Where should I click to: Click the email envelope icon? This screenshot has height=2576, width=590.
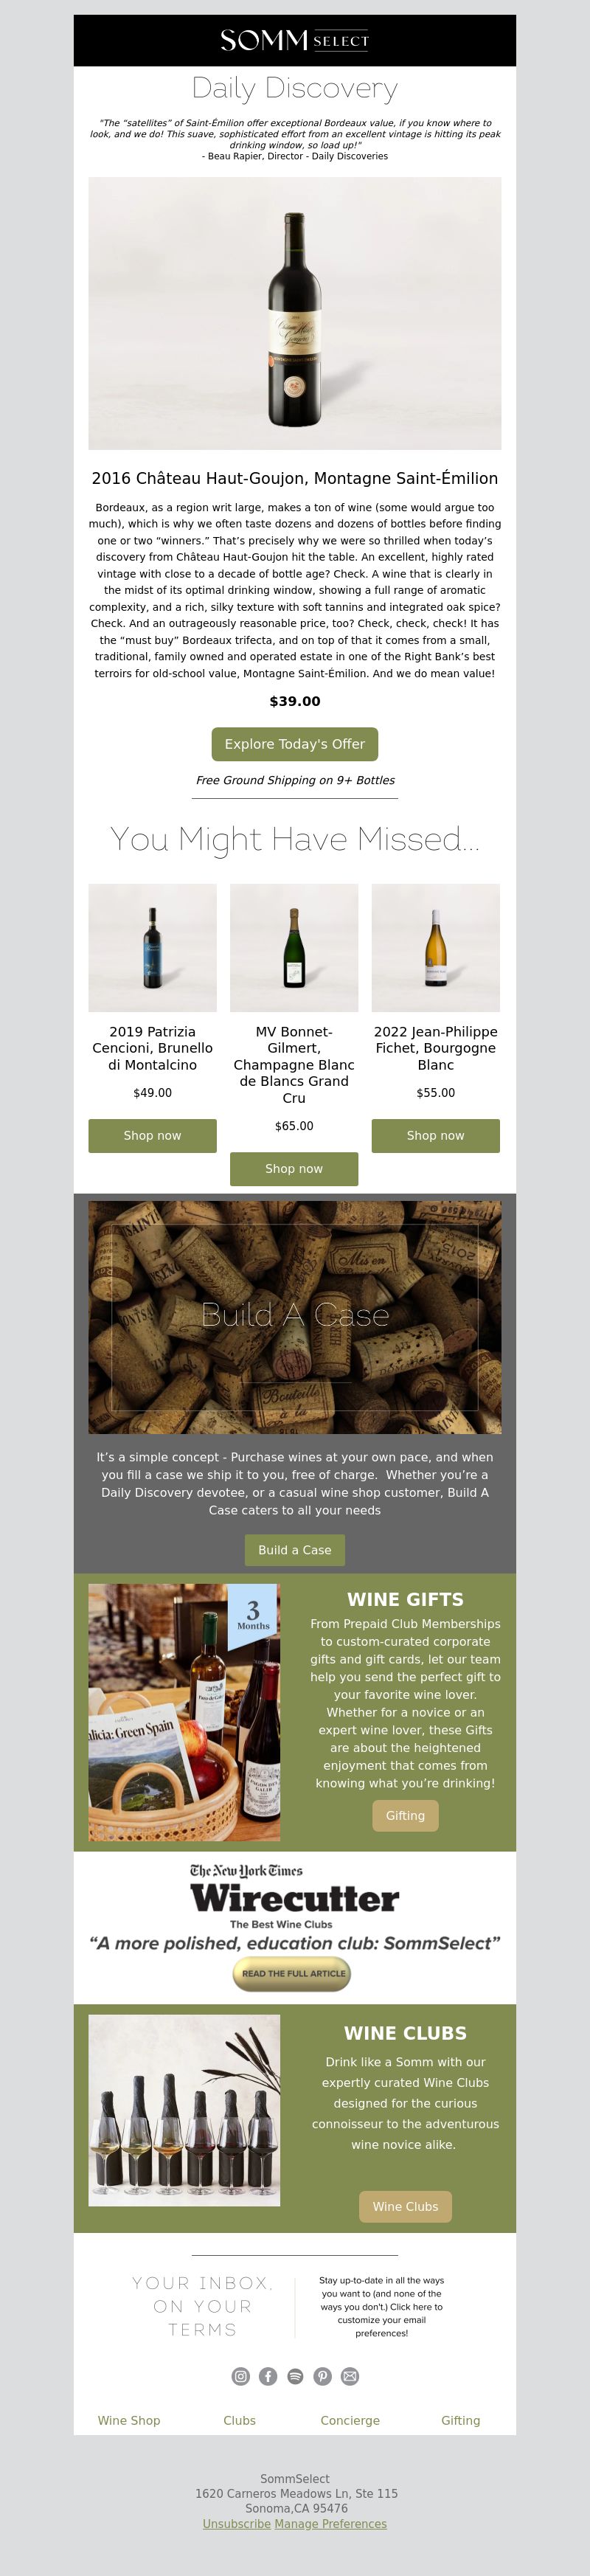[x=350, y=2376]
